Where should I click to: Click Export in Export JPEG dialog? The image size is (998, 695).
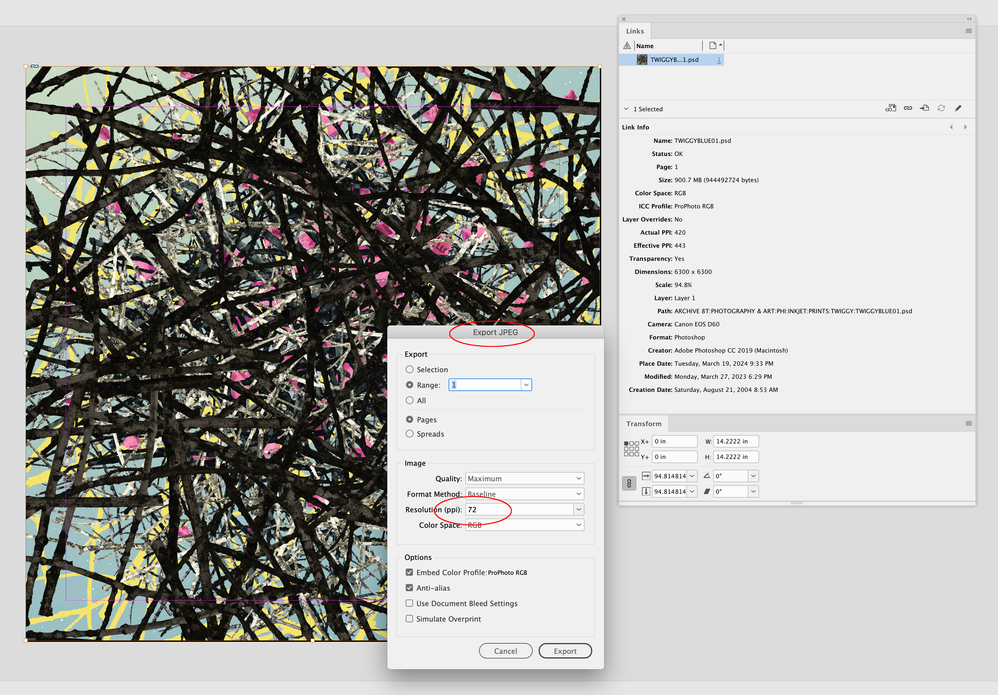pos(565,650)
